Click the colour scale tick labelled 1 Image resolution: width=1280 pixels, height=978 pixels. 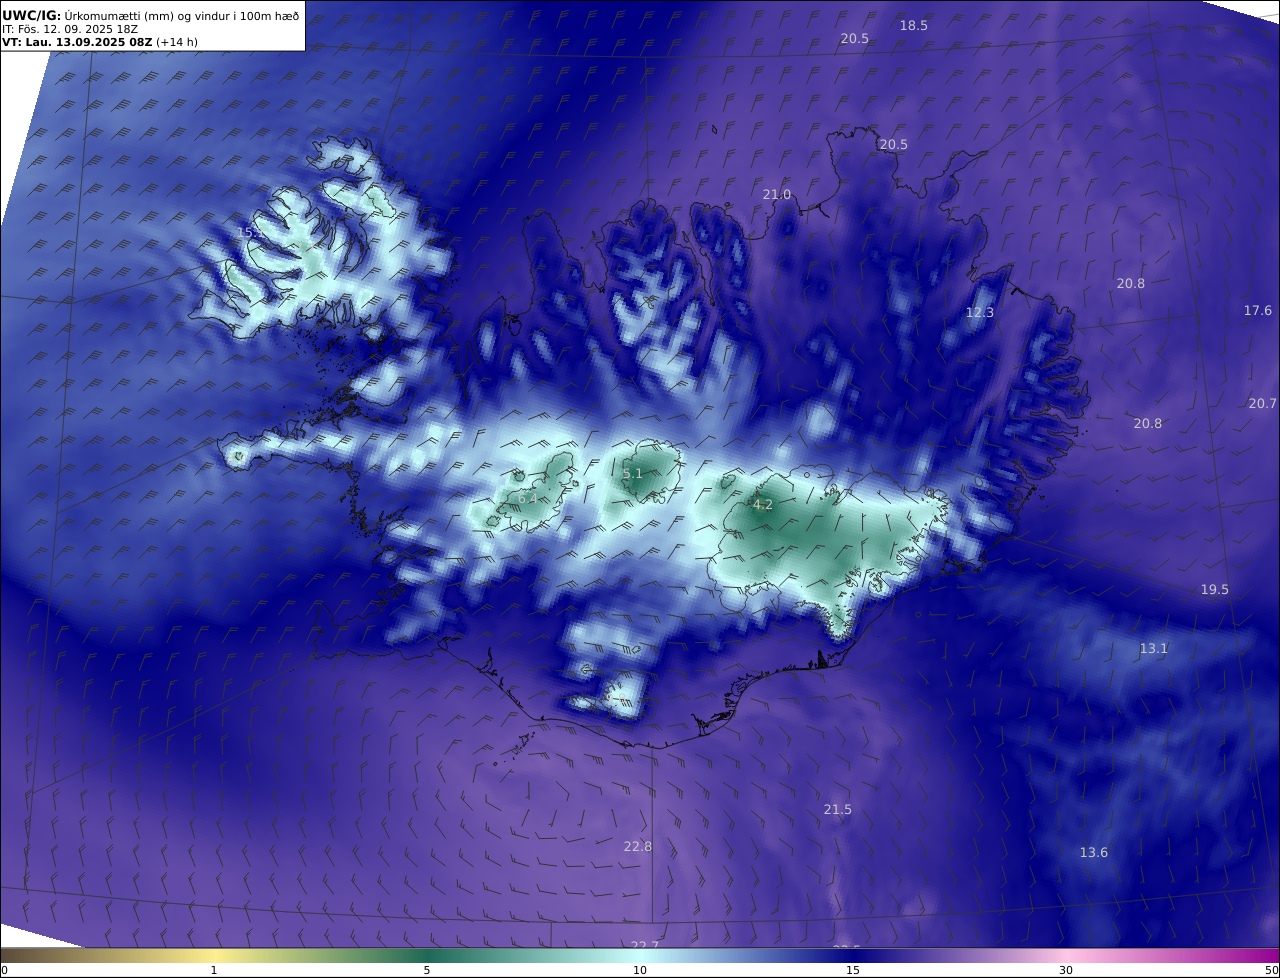tap(214, 970)
